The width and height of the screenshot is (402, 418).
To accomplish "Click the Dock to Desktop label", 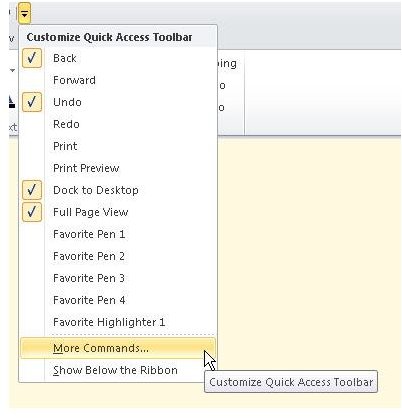I will tap(96, 190).
